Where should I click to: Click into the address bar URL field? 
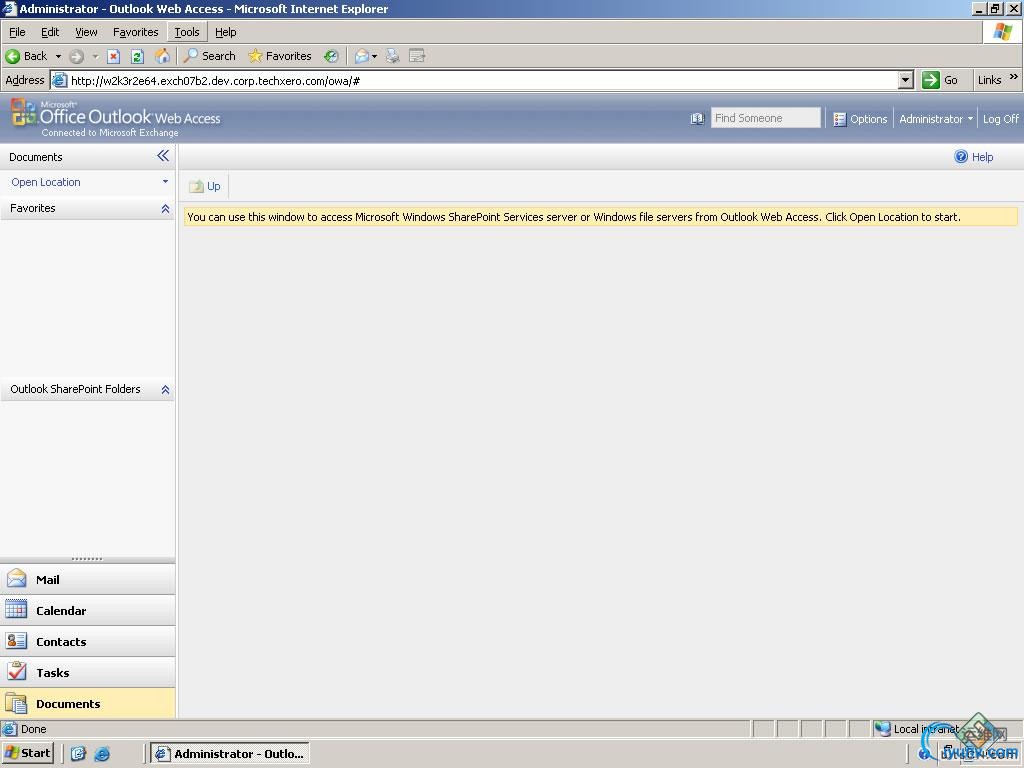coord(483,80)
